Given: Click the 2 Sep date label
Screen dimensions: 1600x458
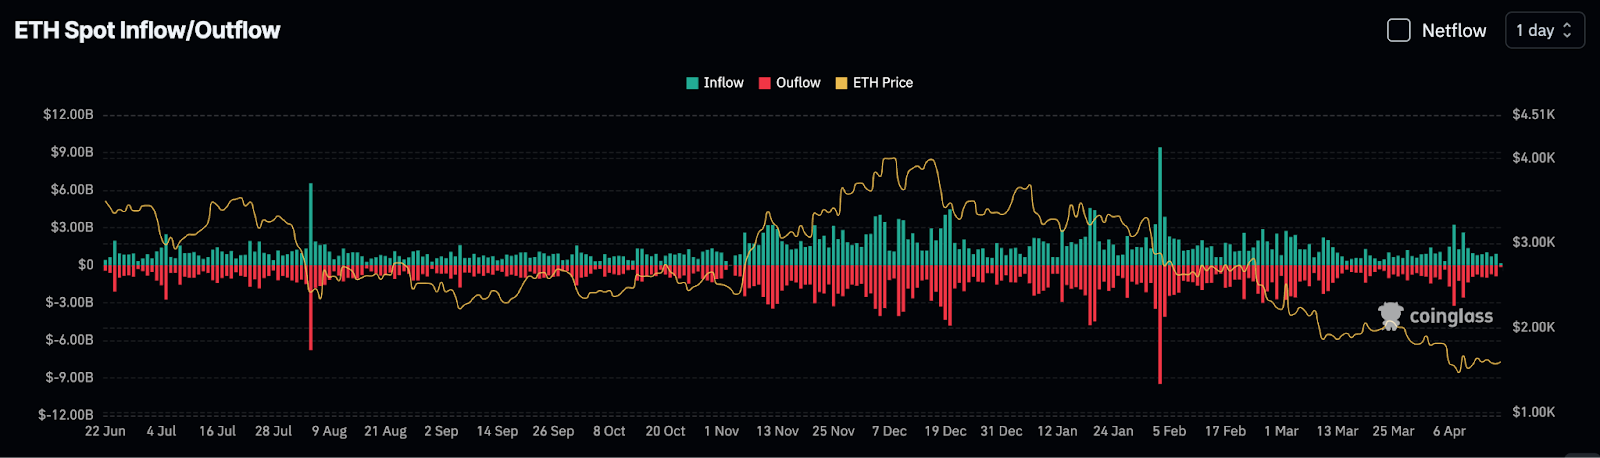Looking at the screenshot, I should pyautogui.click(x=441, y=431).
